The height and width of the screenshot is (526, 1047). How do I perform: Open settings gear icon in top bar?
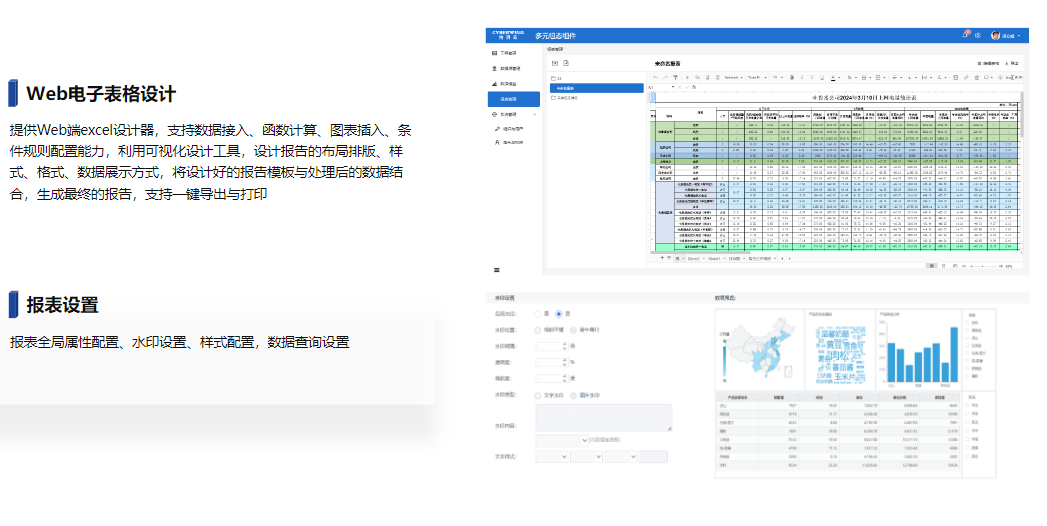(979, 35)
